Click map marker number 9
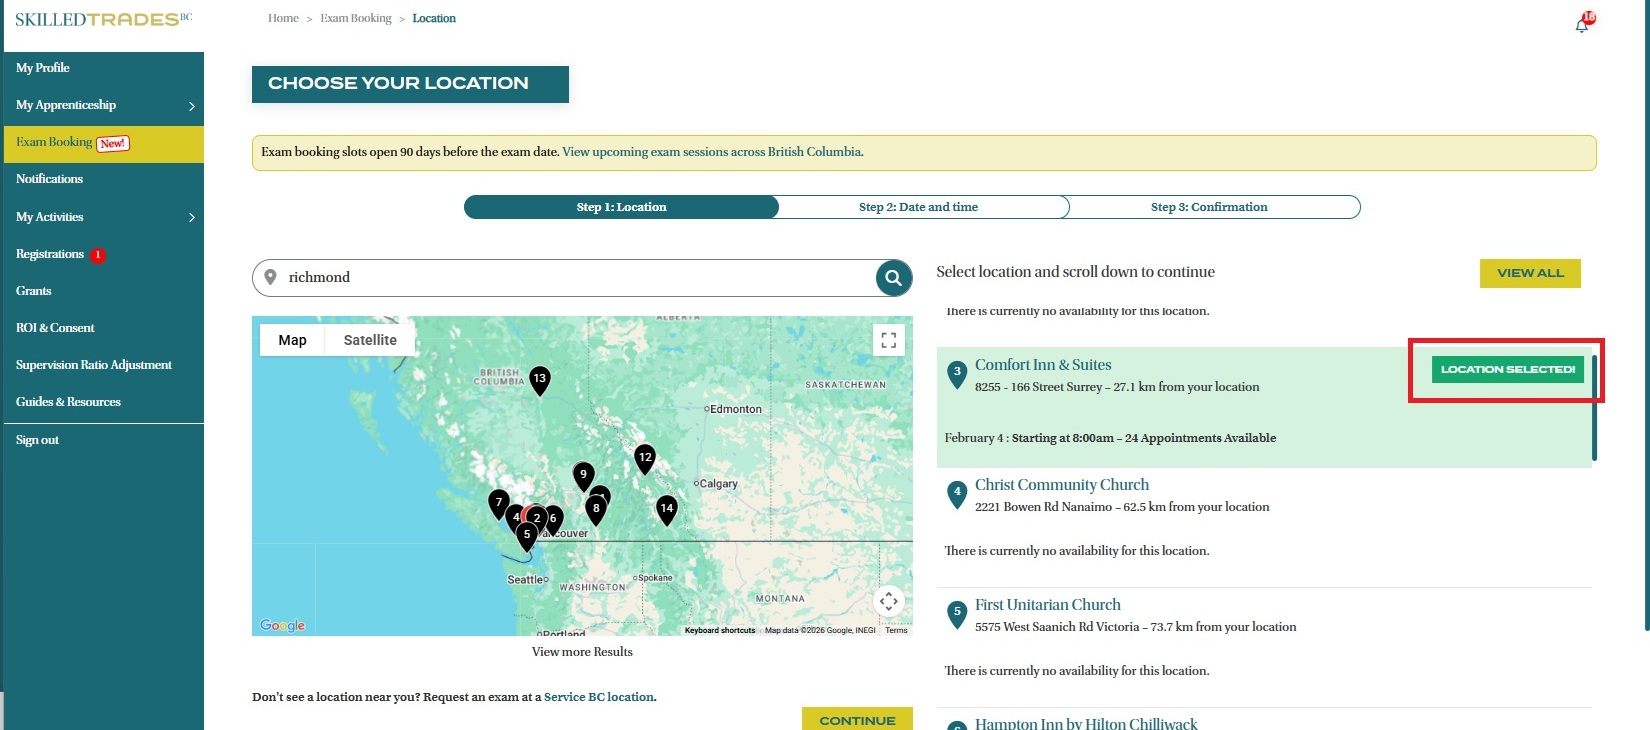This screenshot has height=730, width=1650. pyautogui.click(x=583, y=475)
